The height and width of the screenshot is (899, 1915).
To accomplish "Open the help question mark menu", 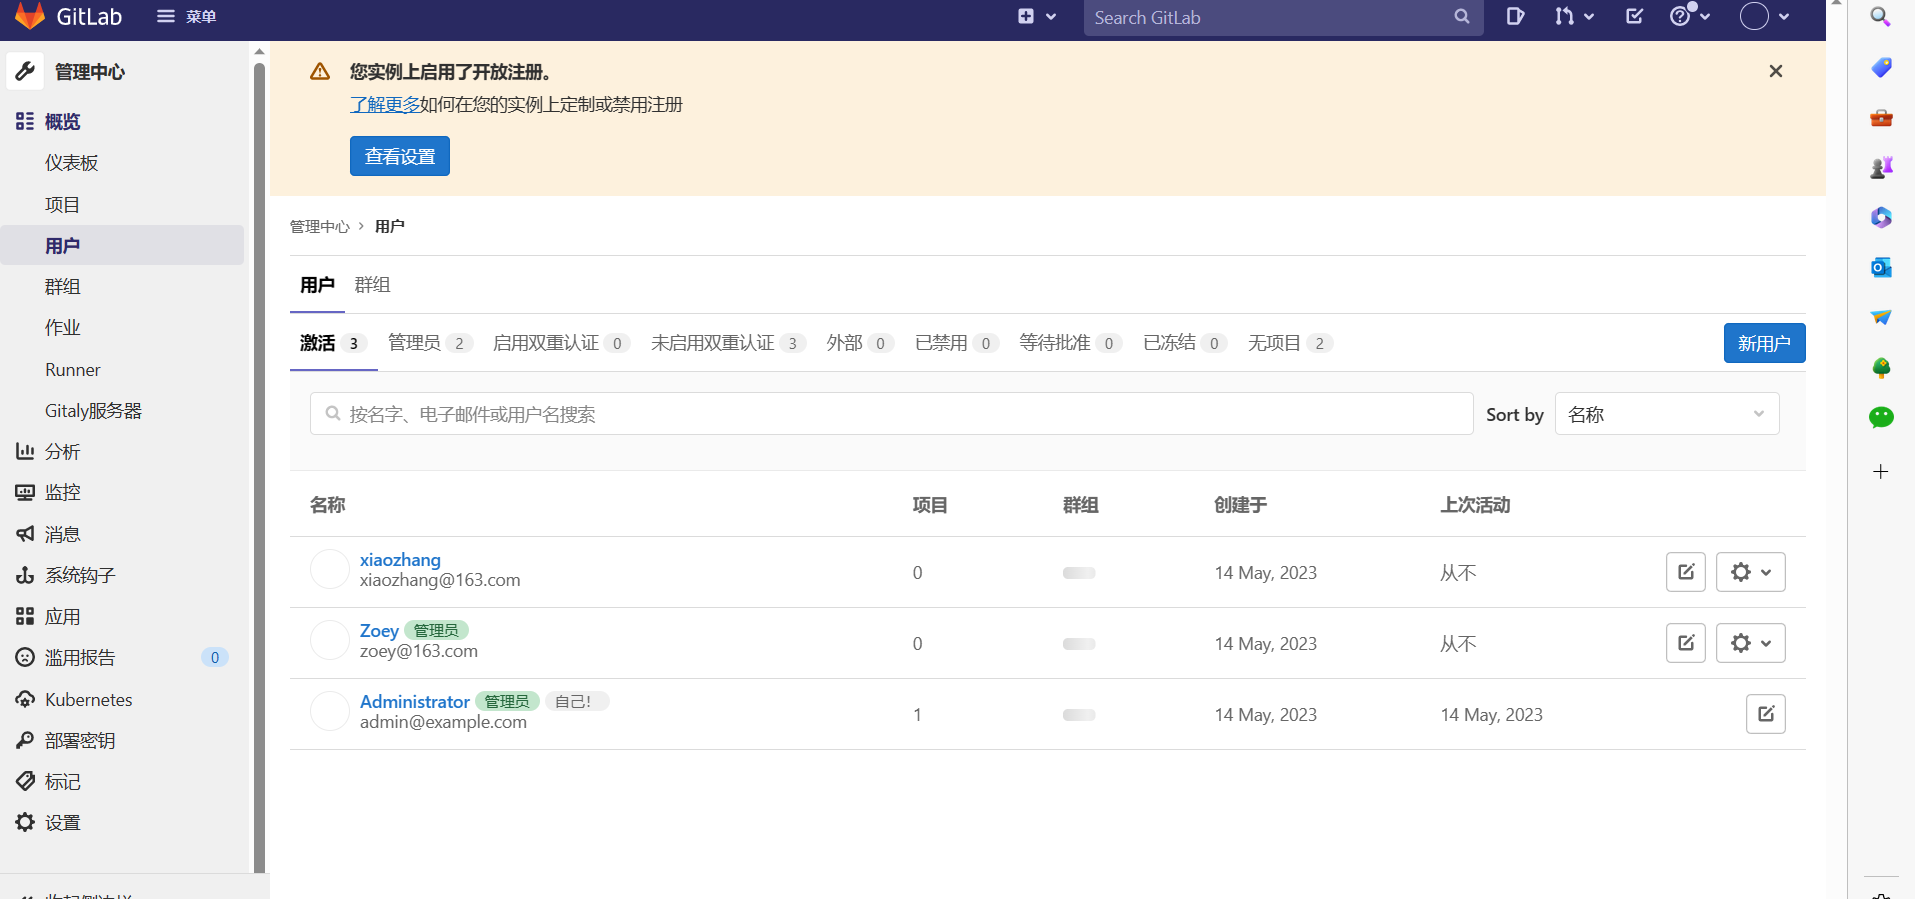I will pyautogui.click(x=1690, y=17).
